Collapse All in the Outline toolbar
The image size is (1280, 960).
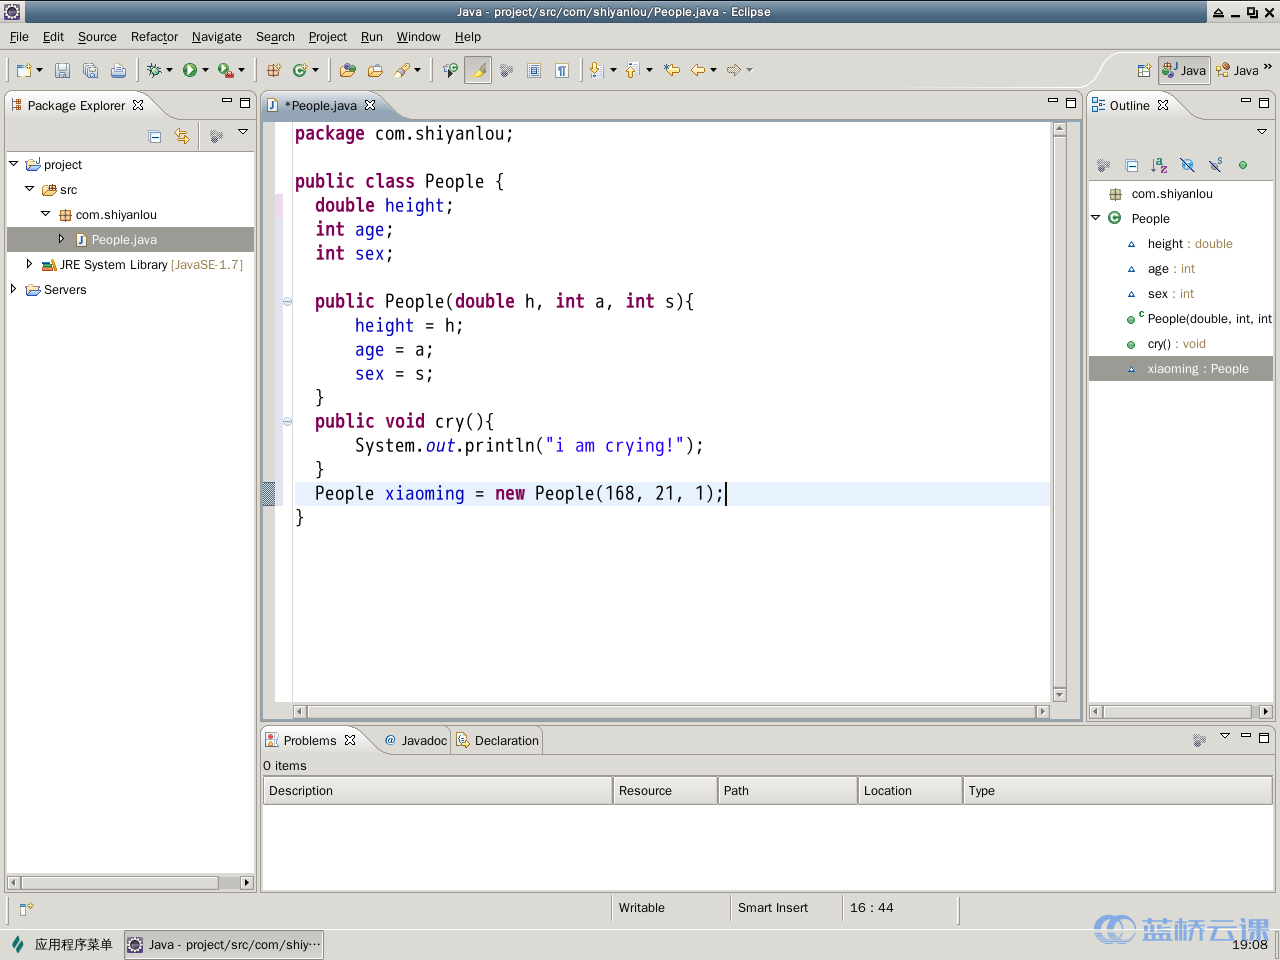pos(1131,165)
